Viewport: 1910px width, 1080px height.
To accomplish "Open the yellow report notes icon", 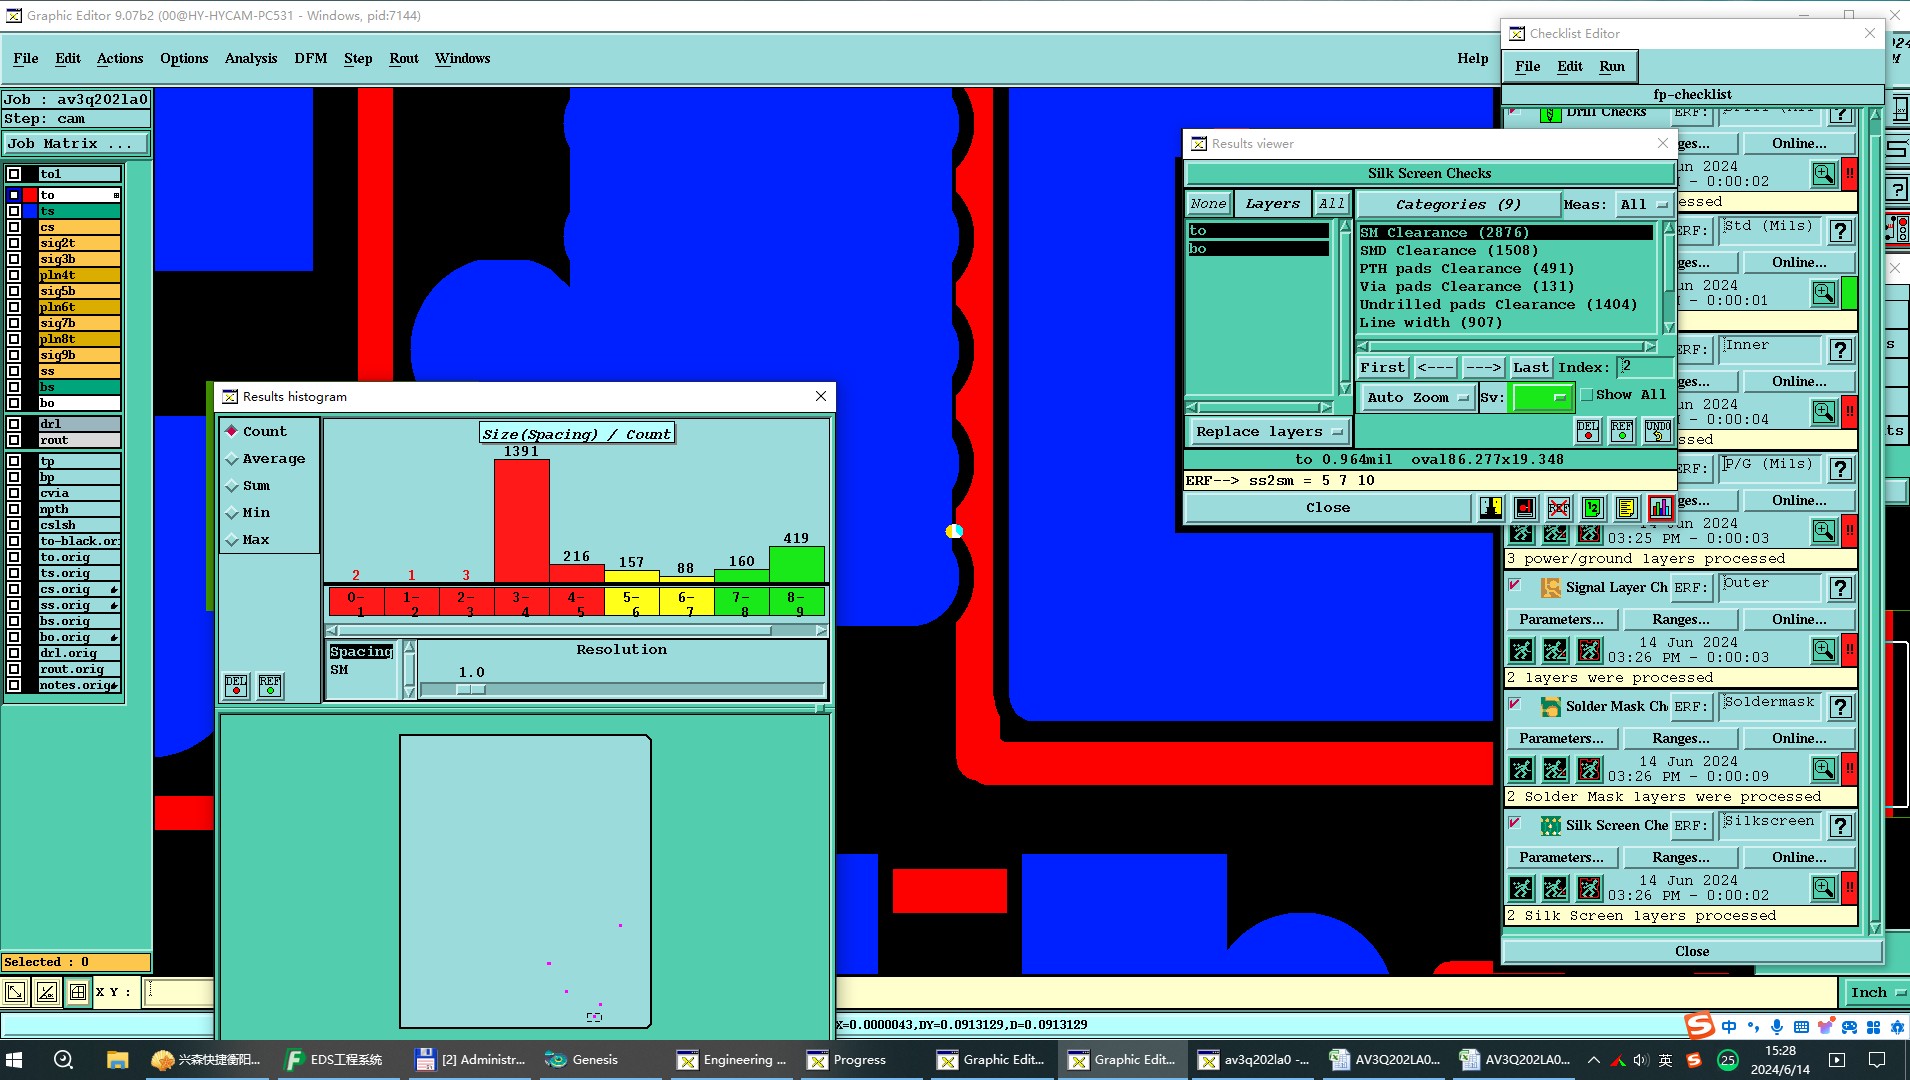I will pos(1626,508).
